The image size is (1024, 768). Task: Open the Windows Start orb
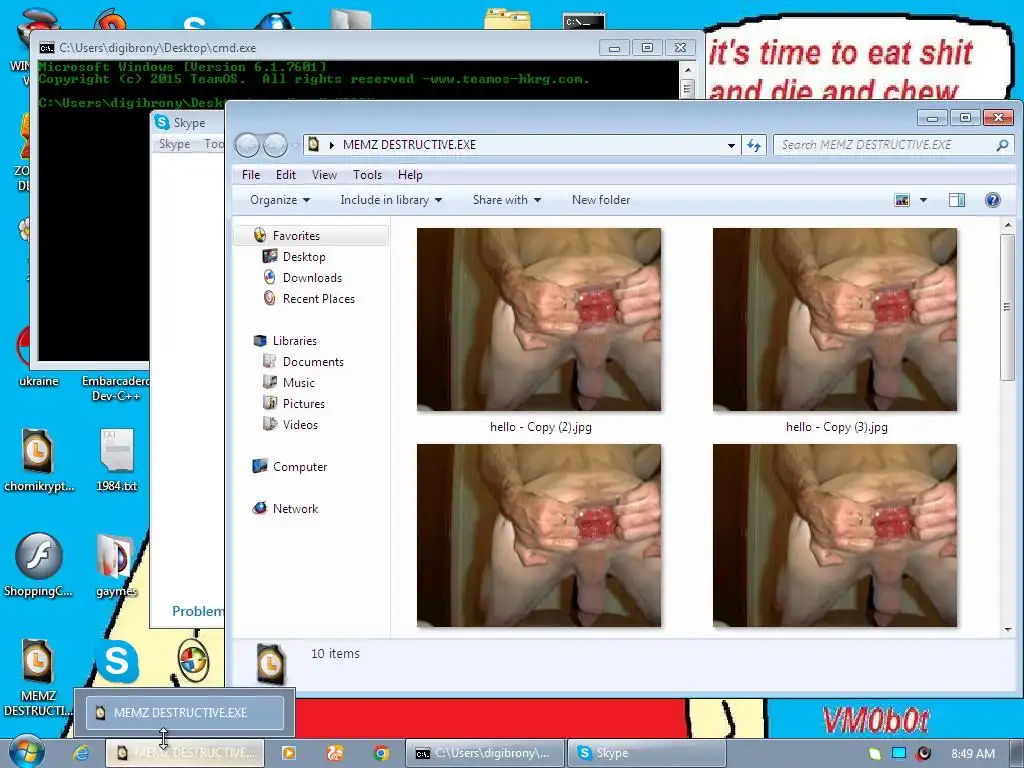(x=25, y=752)
